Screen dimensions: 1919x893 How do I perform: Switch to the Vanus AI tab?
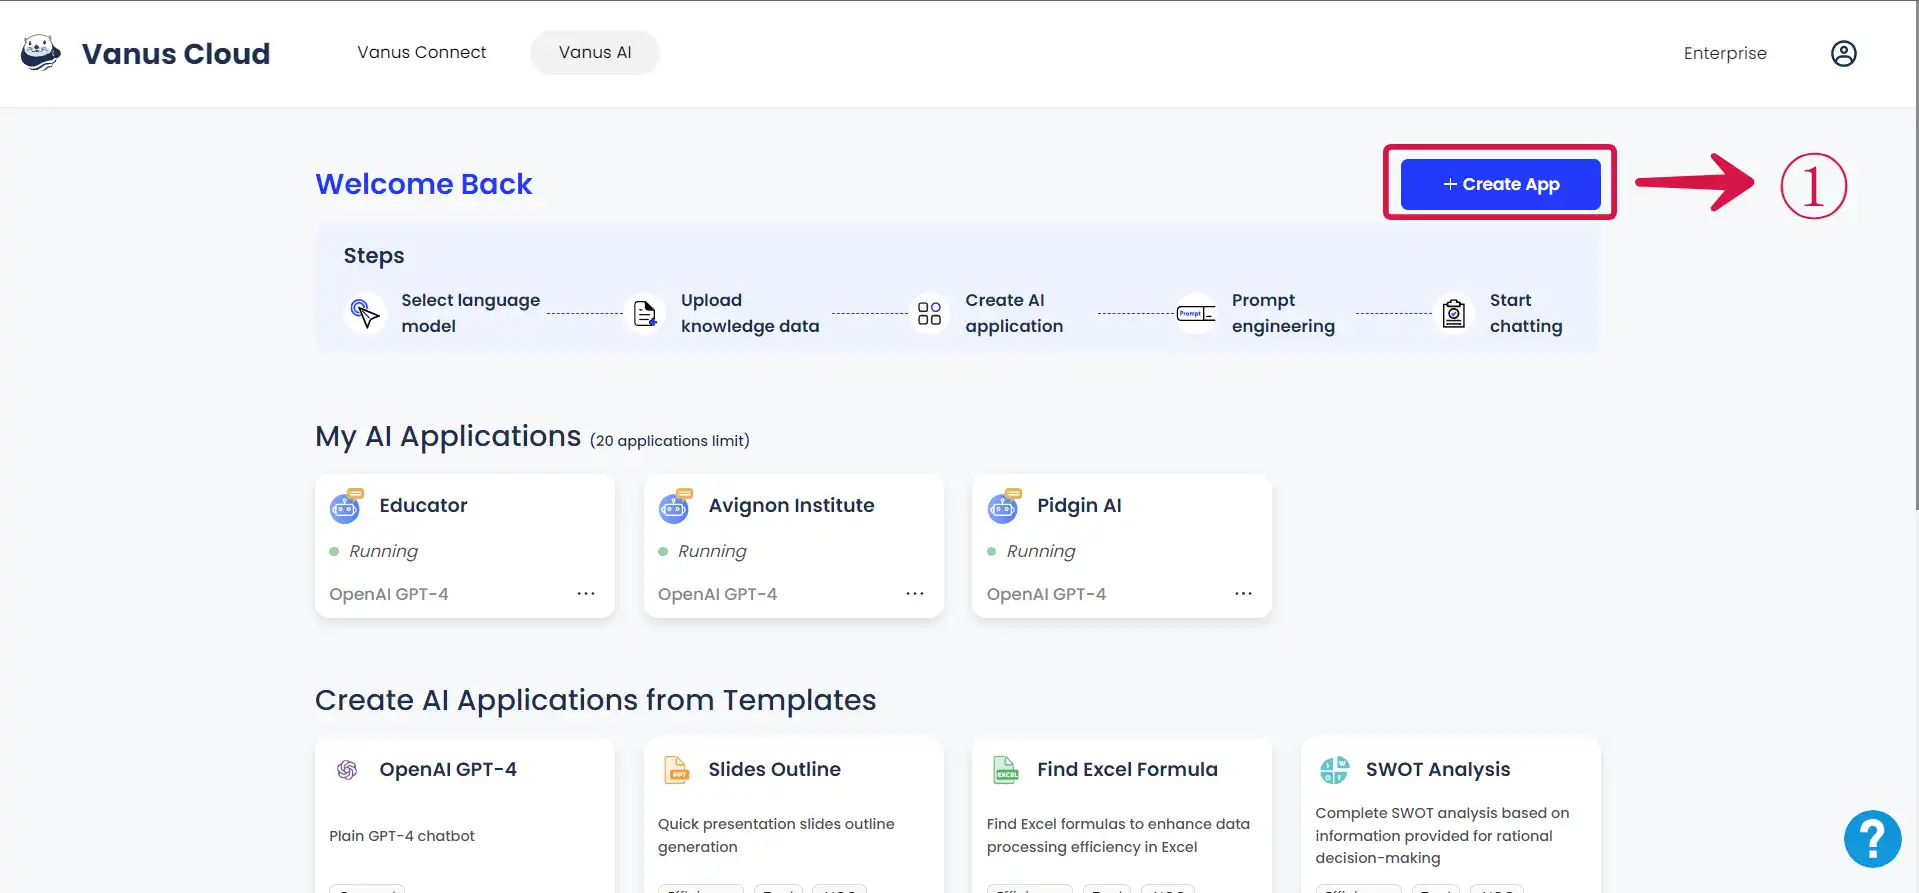[595, 52]
